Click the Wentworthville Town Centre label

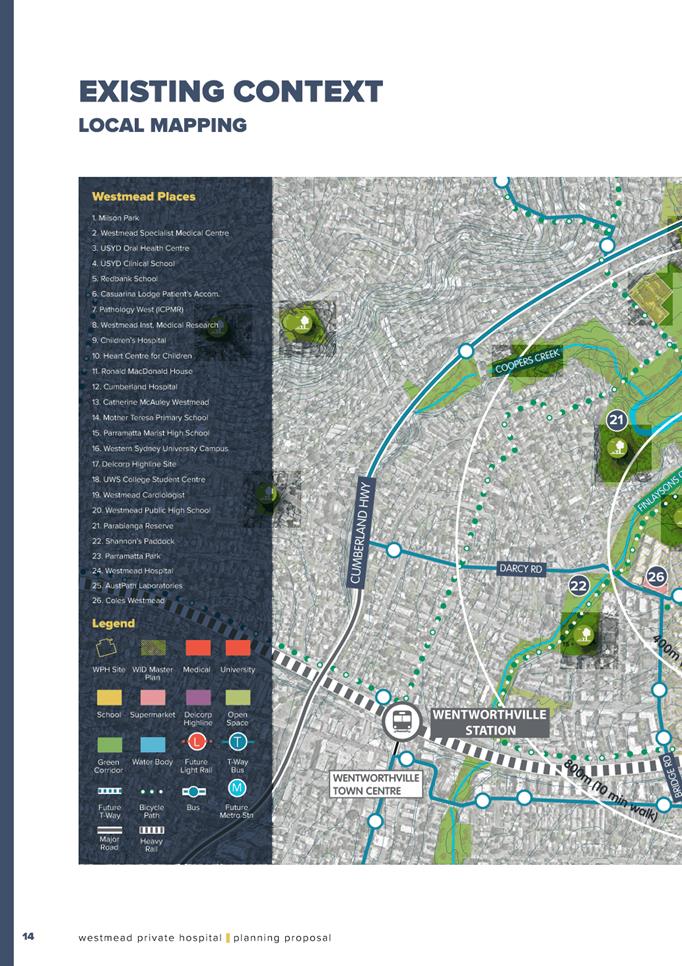[x=376, y=783]
